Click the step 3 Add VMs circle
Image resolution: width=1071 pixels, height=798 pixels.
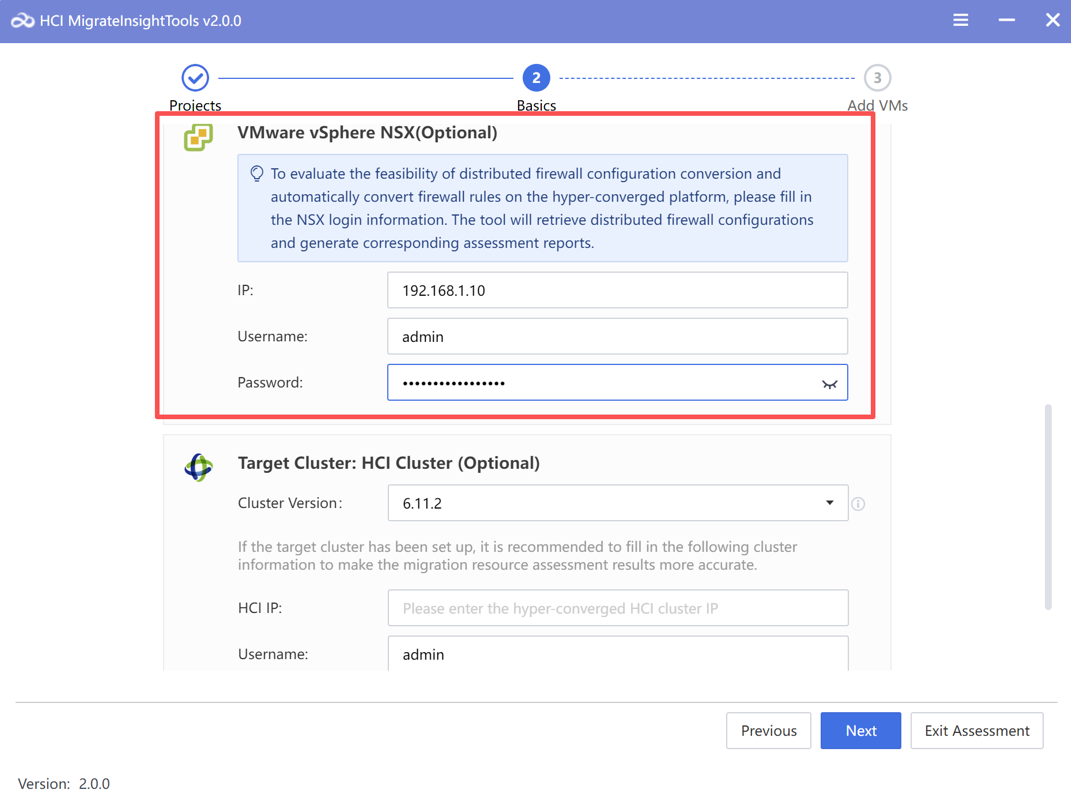pos(877,78)
